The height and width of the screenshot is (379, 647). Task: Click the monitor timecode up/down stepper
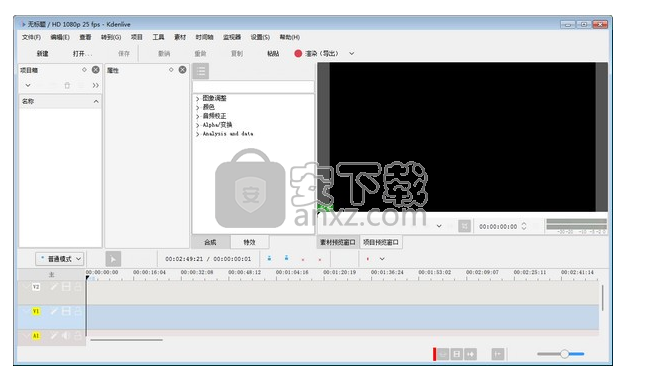(524, 226)
